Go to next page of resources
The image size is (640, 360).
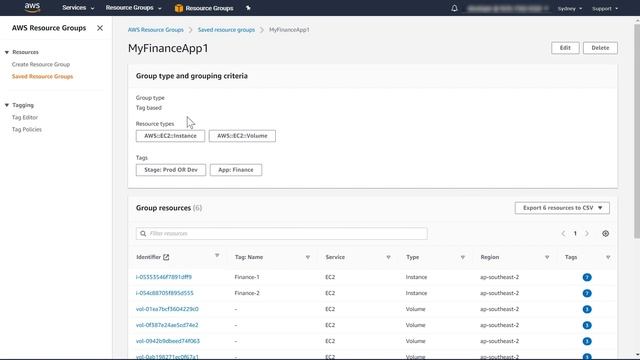pyautogui.click(x=587, y=233)
